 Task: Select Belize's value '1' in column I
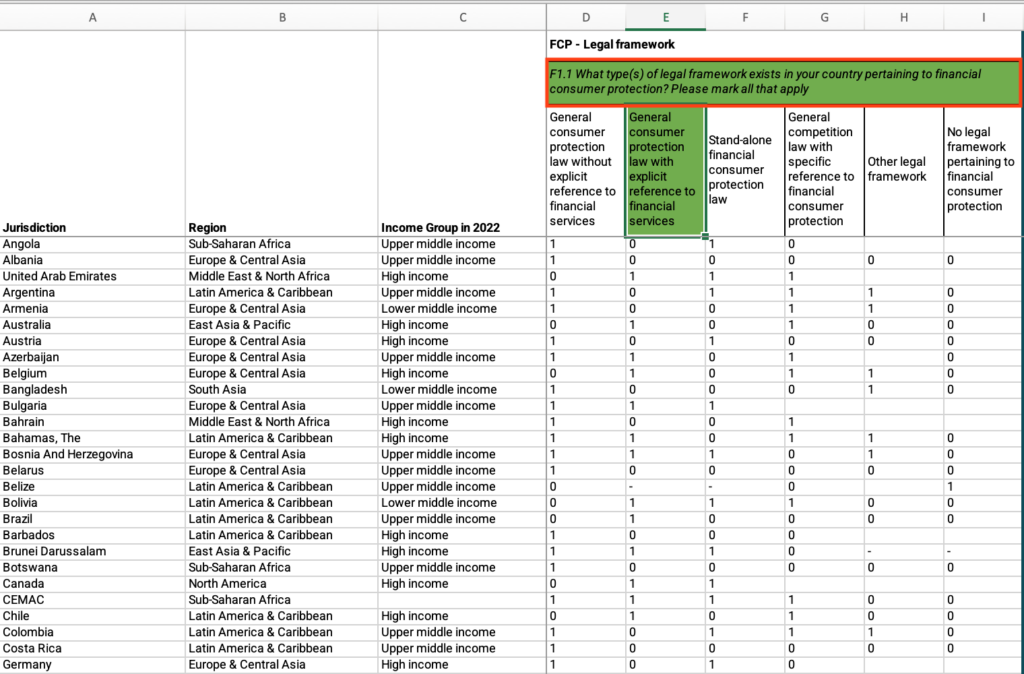pos(984,487)
